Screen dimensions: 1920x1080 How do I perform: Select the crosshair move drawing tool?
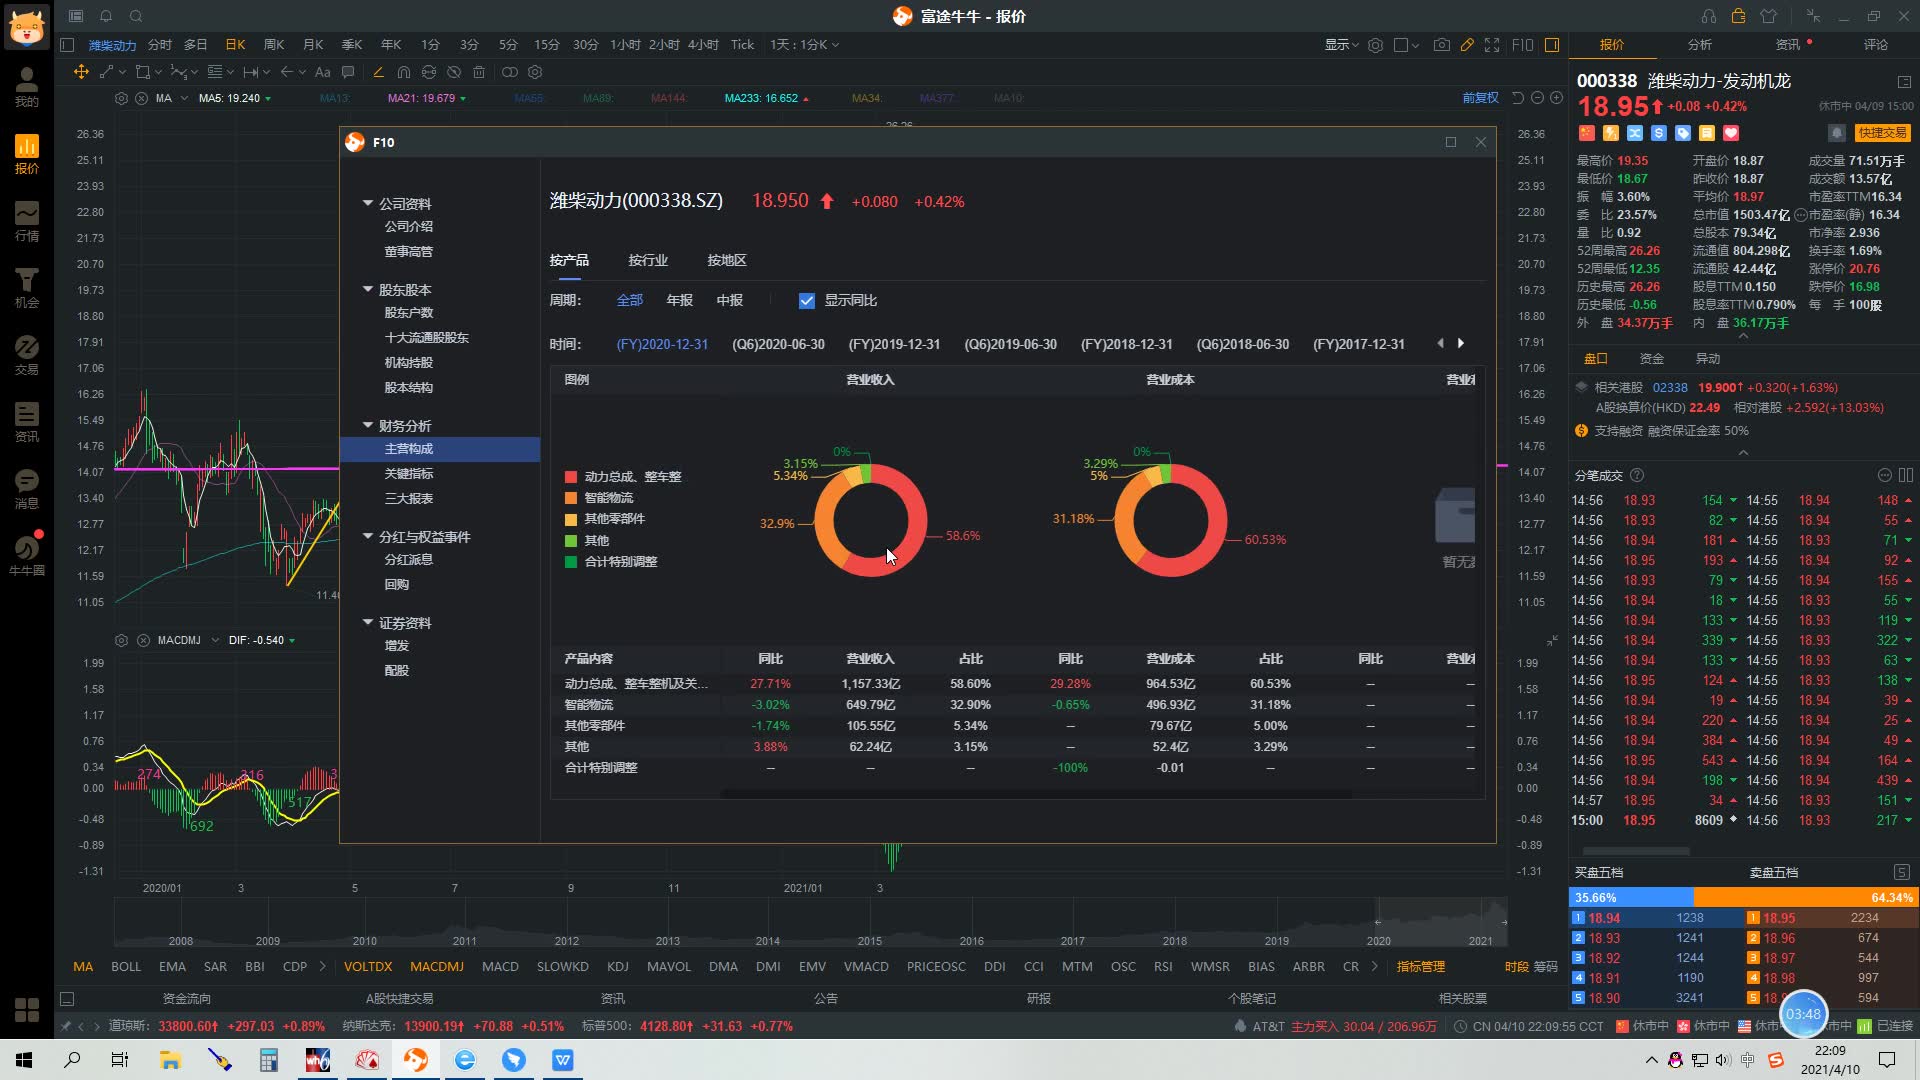tap(81, 72)
